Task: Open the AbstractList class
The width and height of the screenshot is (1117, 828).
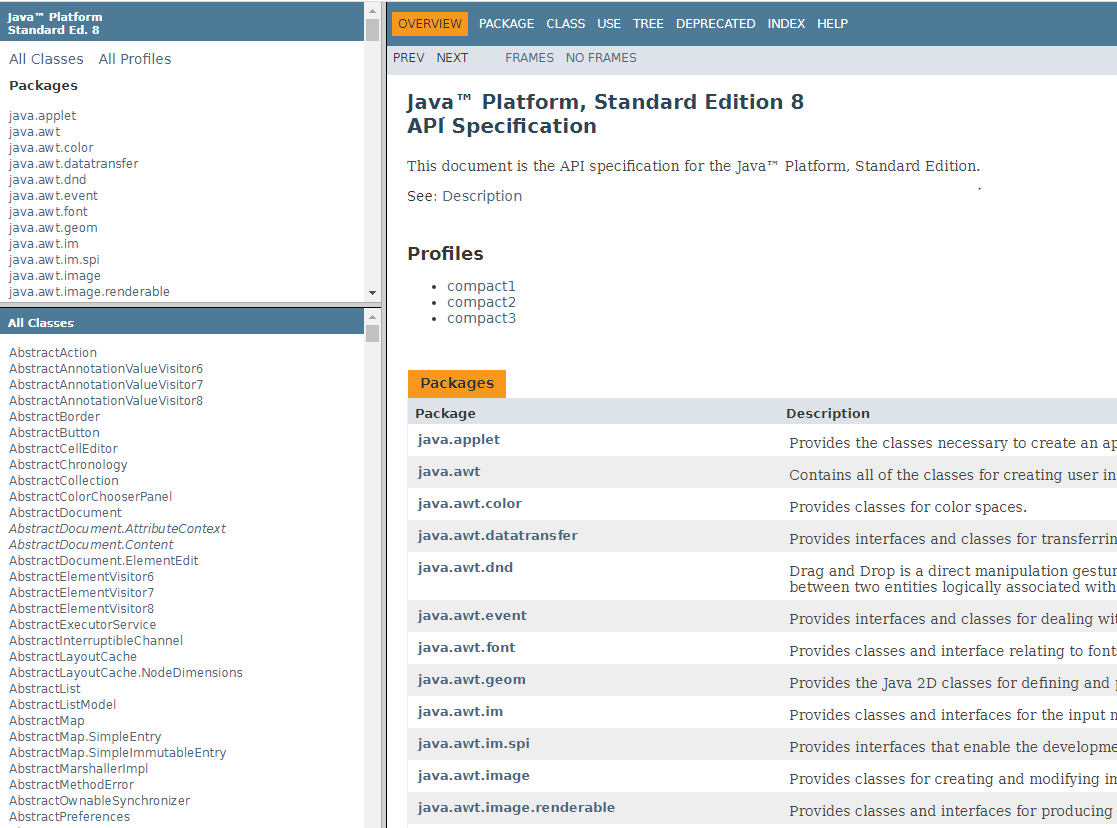Action: 44,689
